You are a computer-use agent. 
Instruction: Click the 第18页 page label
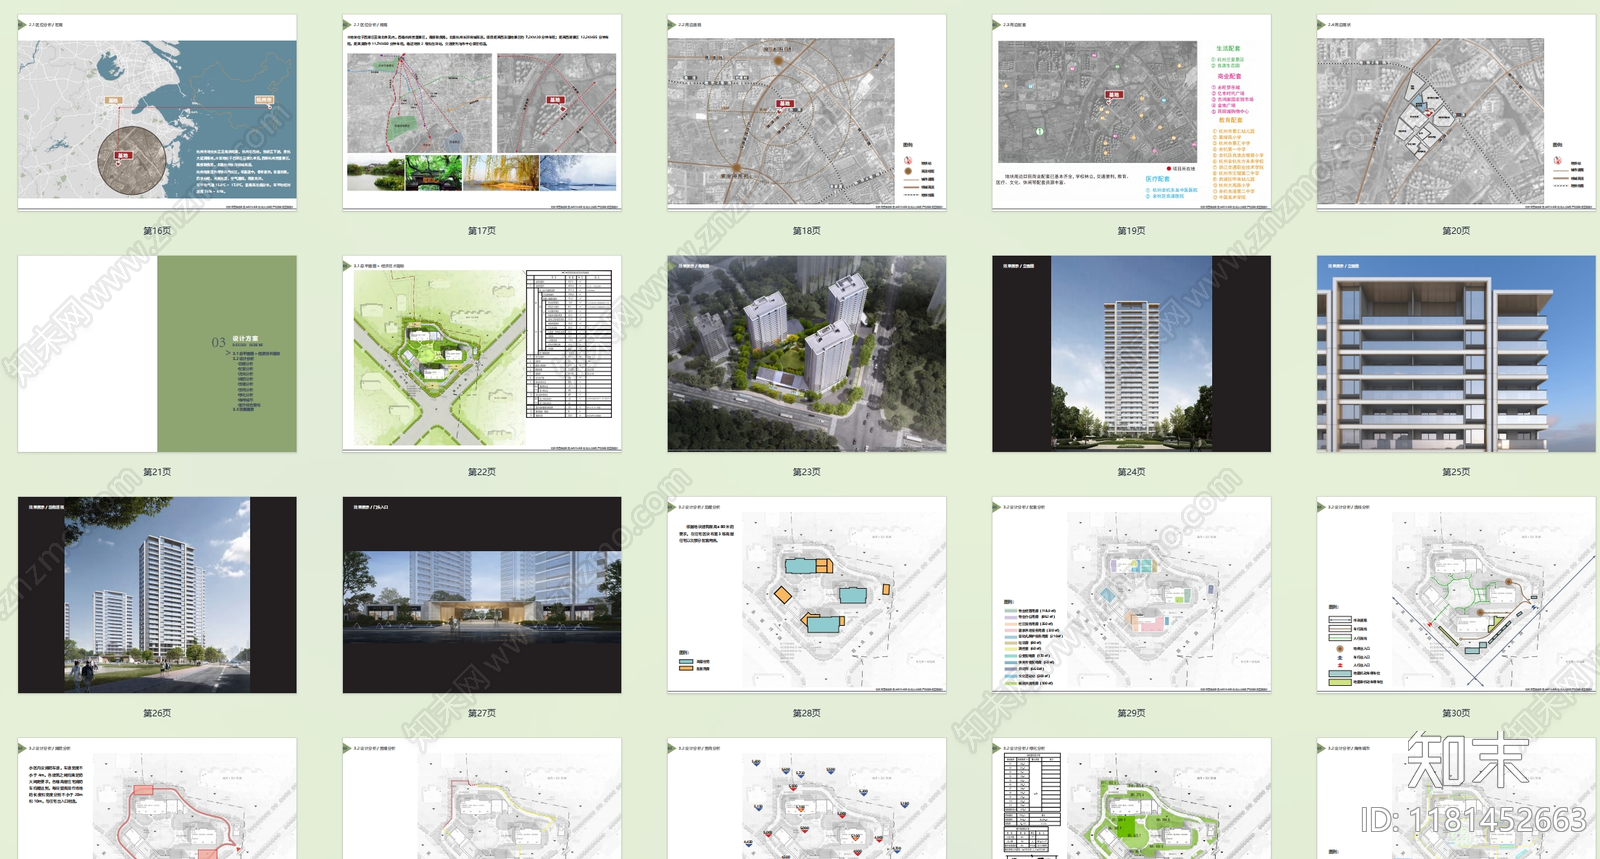click(x=807, y=231)
